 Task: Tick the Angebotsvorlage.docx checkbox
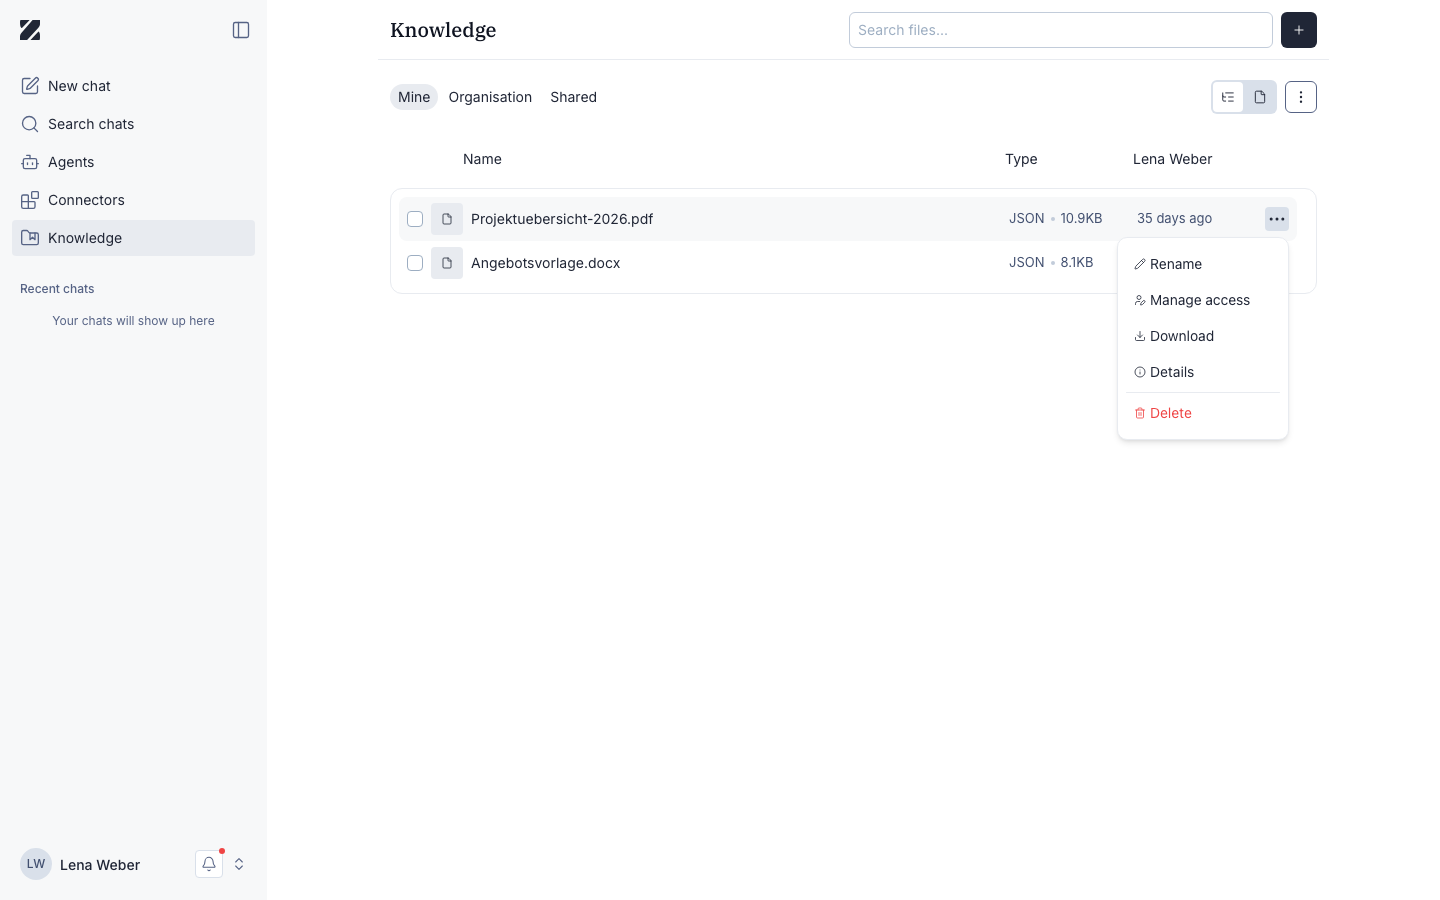[x=415, y=263]
